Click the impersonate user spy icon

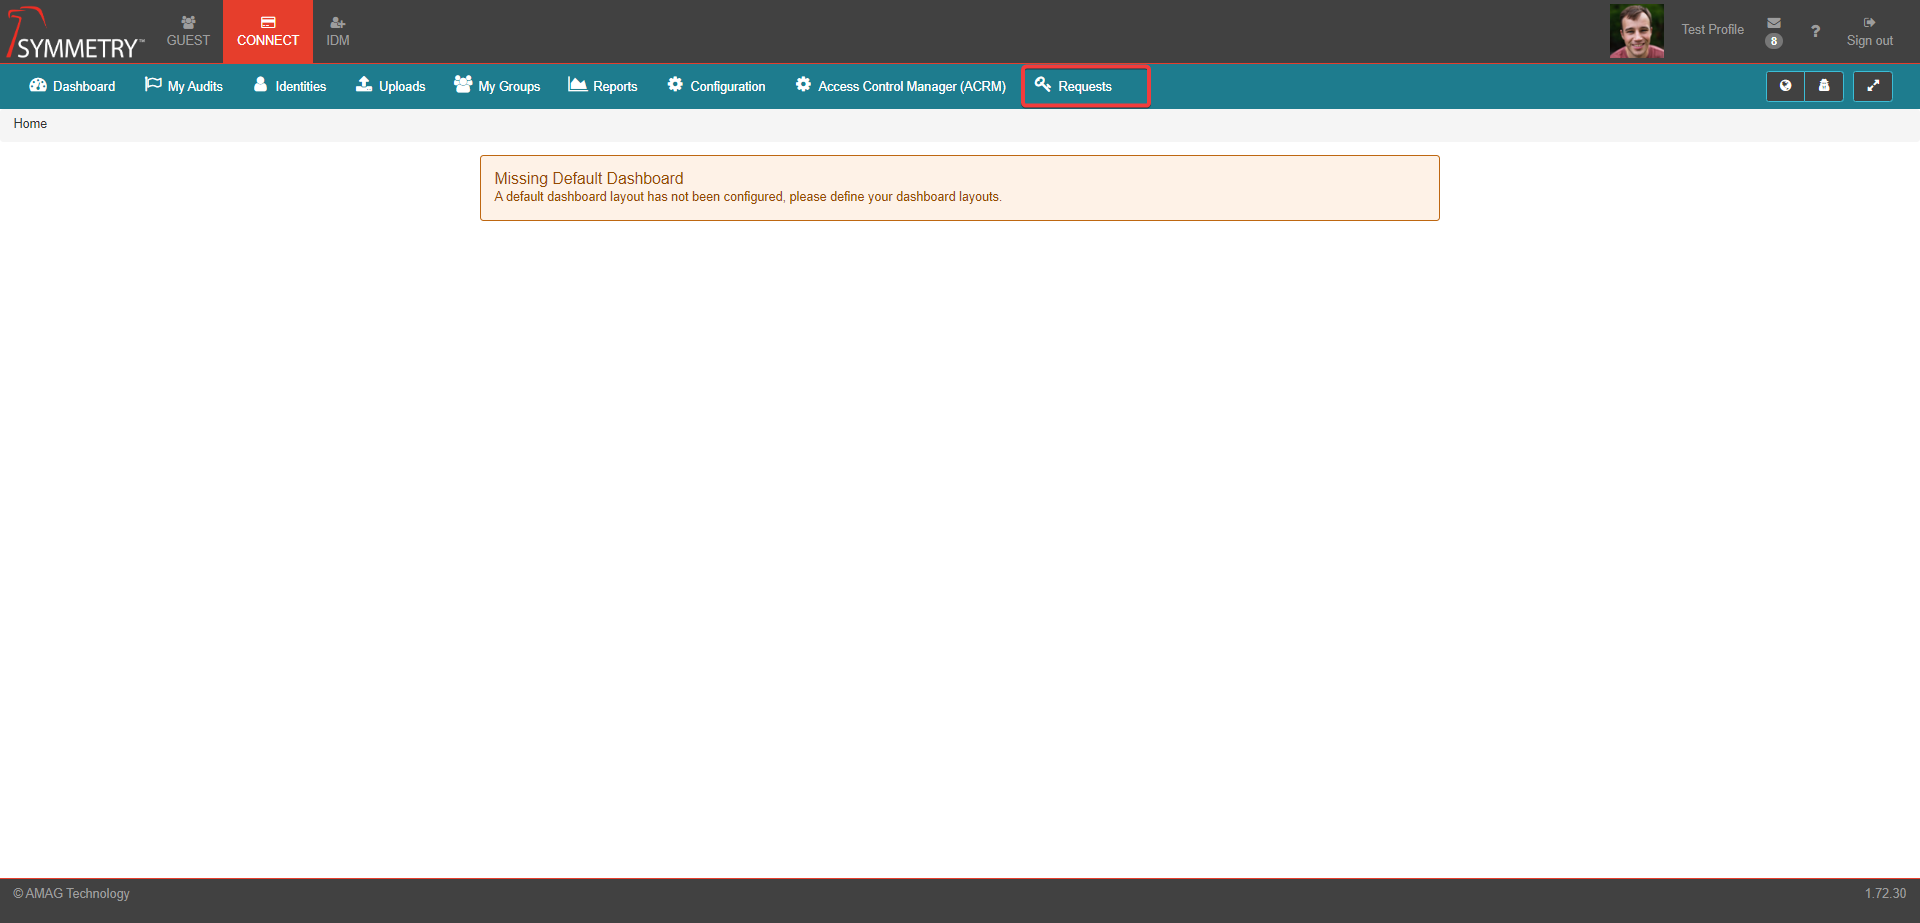(1824, 86)
